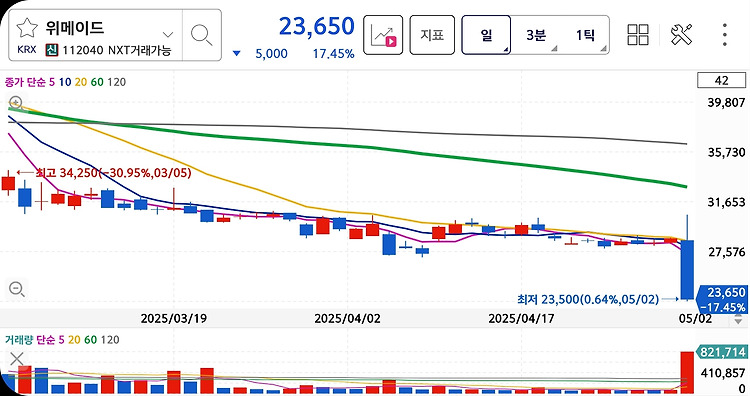750x396 pixels.
Task: Click the 5,000 price change value
Action: (x=271, y=54)
